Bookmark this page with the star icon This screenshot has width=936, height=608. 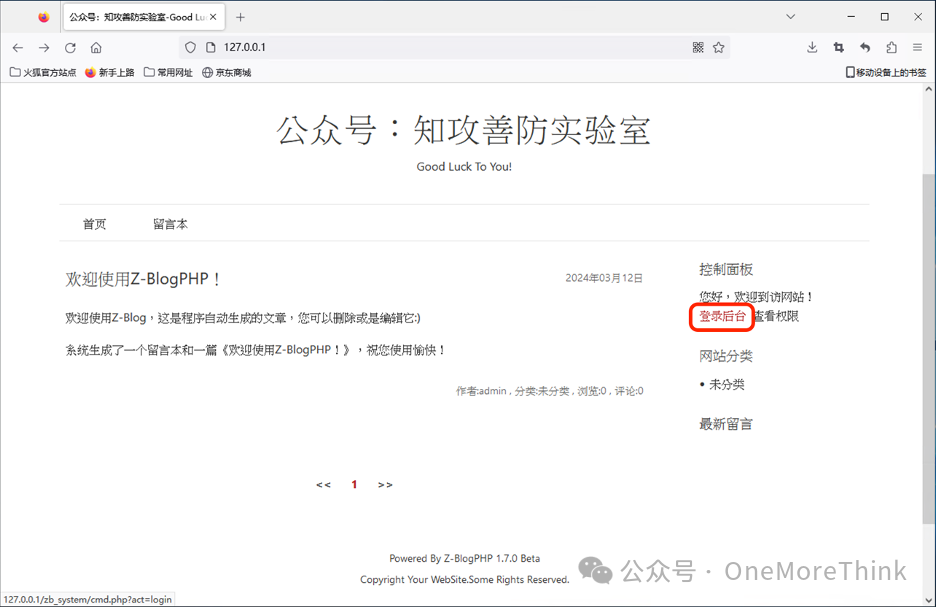point(719,47)
